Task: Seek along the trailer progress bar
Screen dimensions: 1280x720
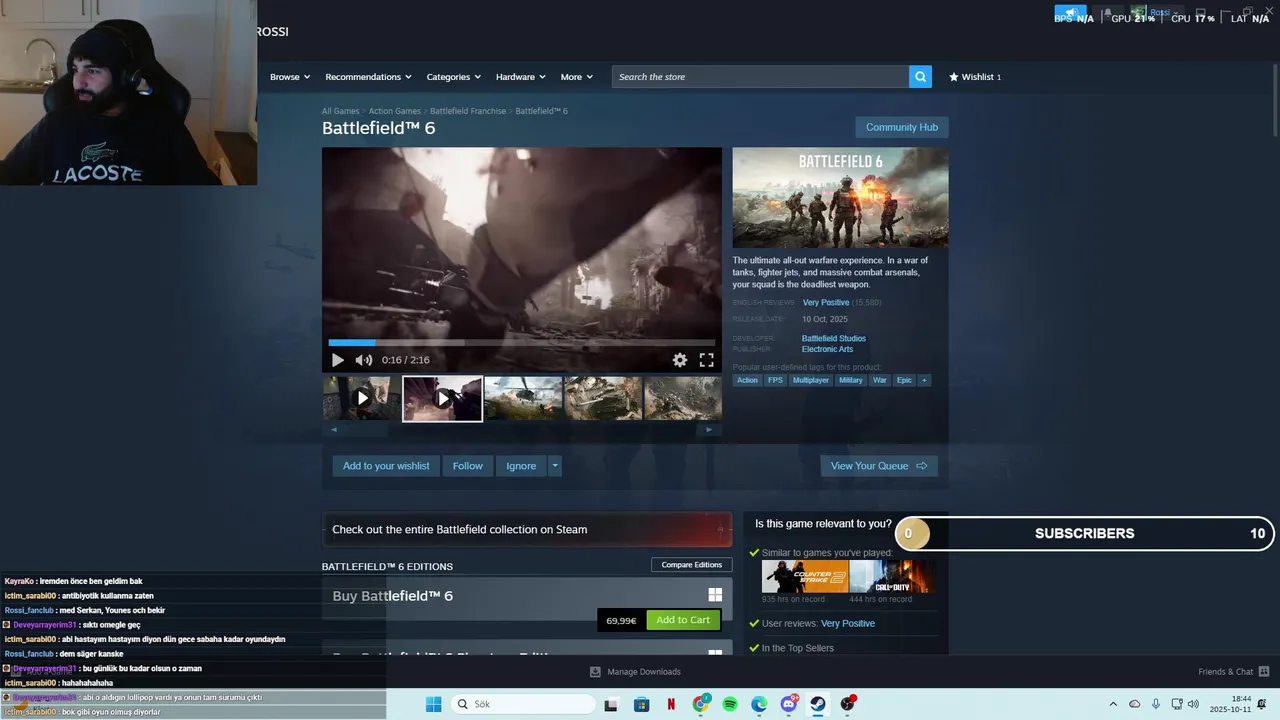Action: 522,343
